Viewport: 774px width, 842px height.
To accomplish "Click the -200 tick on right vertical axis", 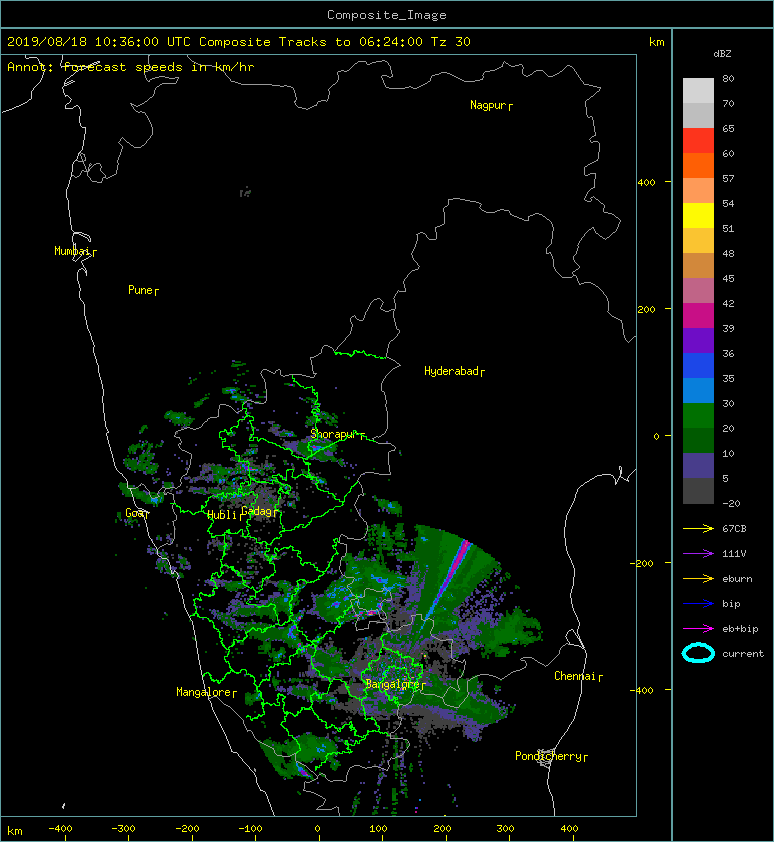I will 642,563.
